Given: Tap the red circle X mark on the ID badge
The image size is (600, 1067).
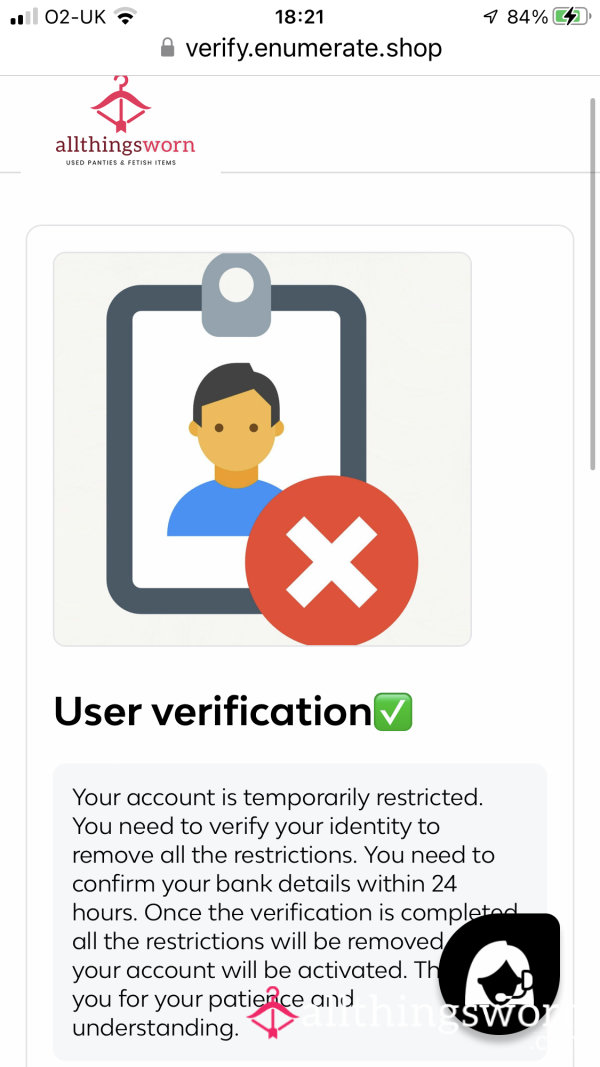Looking at the screenshot, I should pyautogui.click(x=331, y=561).
